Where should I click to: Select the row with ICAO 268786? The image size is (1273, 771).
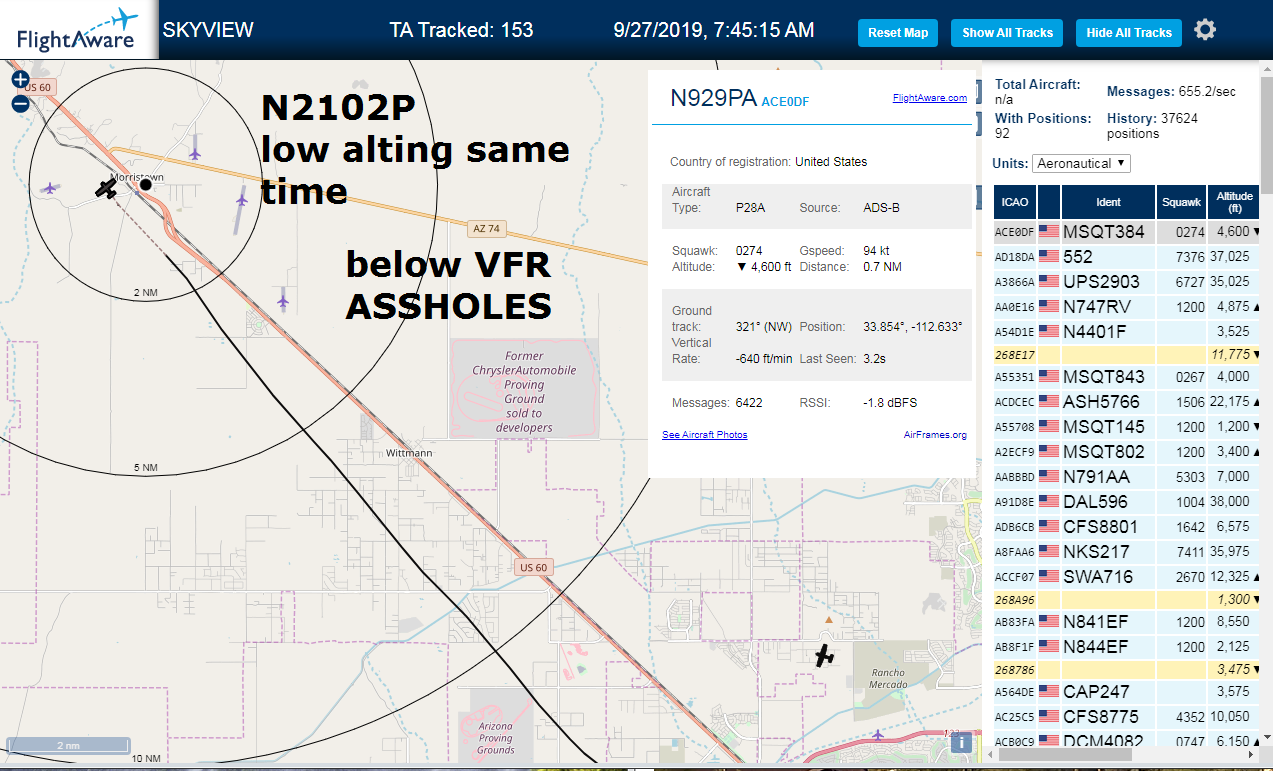click(x=1128, y=669)
